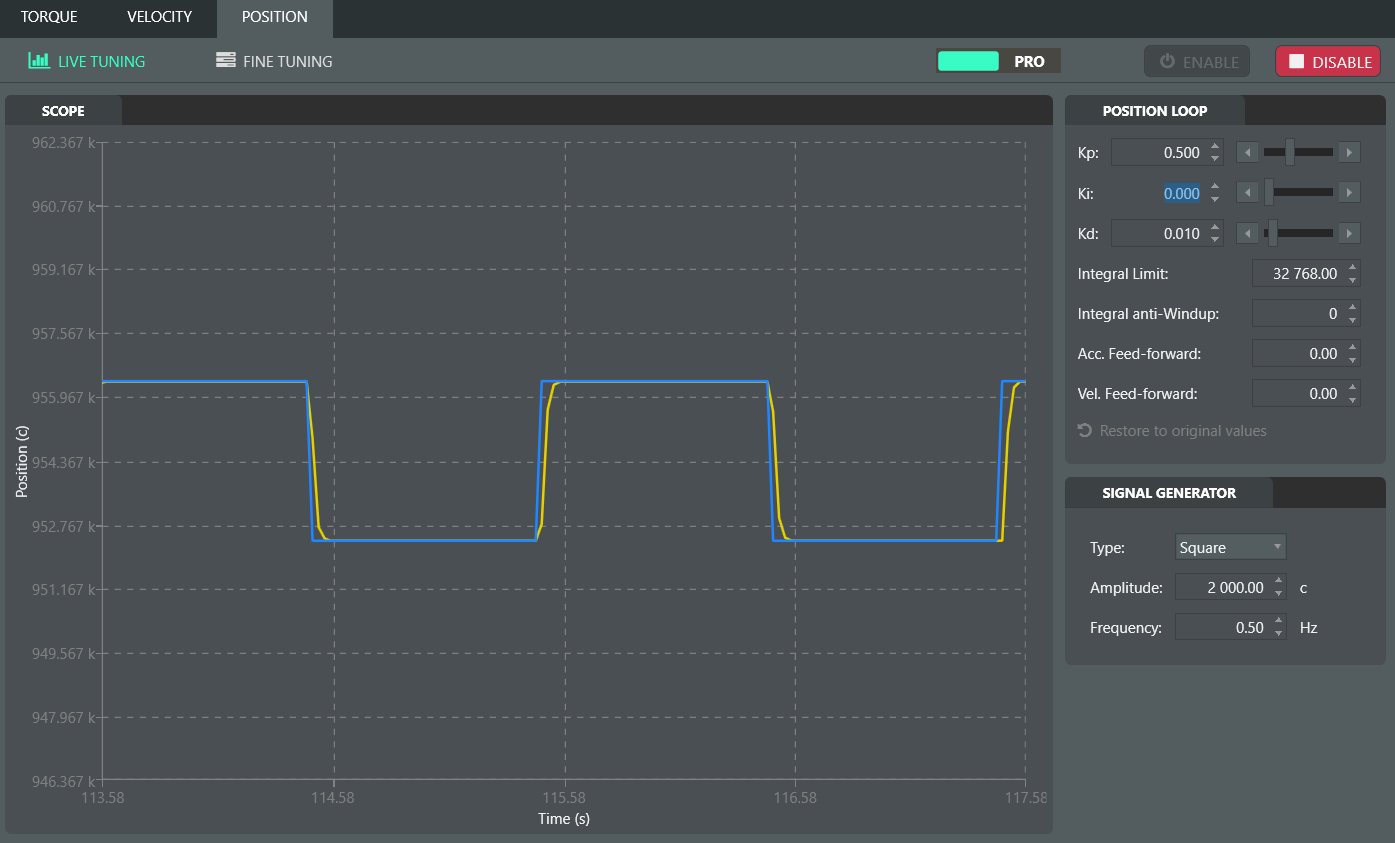Open the signal Type dropdown
This screenshot has height=843, width=1395.
tap(1230, 547)
